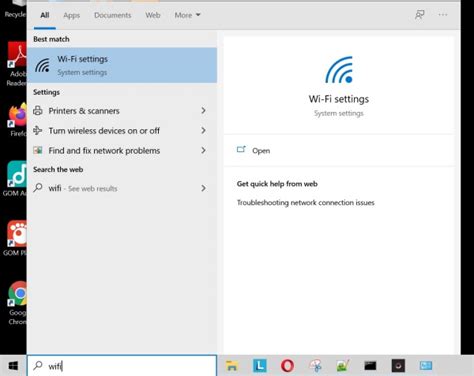Click the Wi-Fi settings title in preview
Image resolution: width=474 pixels, height=376 pixels.
[339, 99]
